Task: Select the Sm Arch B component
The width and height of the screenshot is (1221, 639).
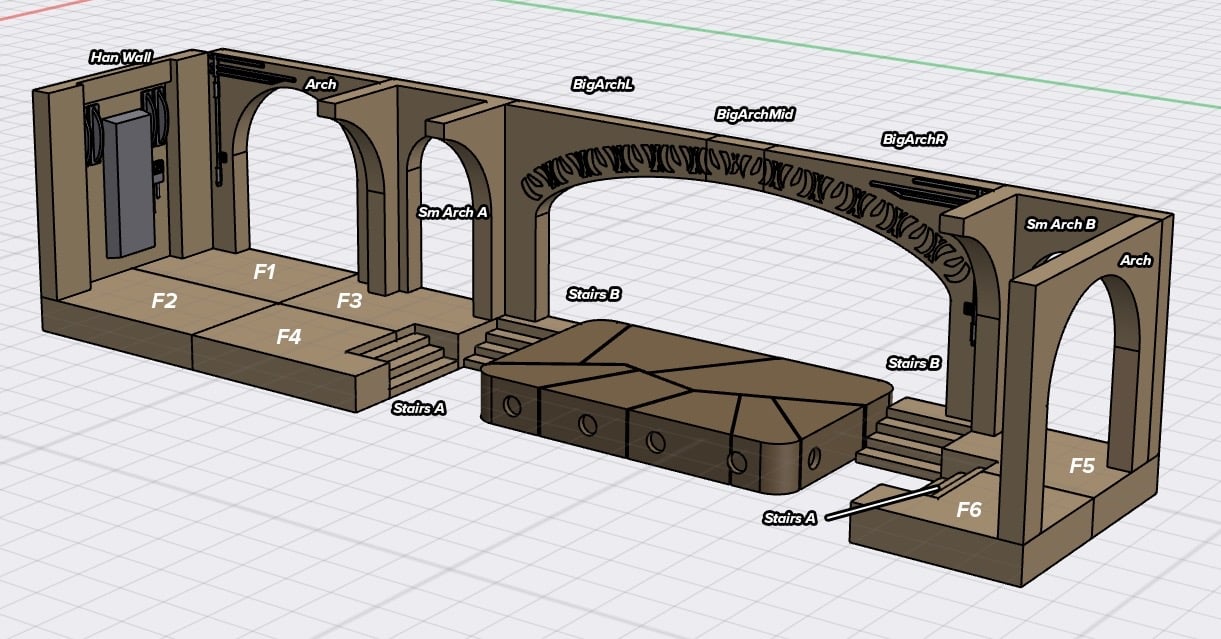Action: click(x=1061, y=226)
